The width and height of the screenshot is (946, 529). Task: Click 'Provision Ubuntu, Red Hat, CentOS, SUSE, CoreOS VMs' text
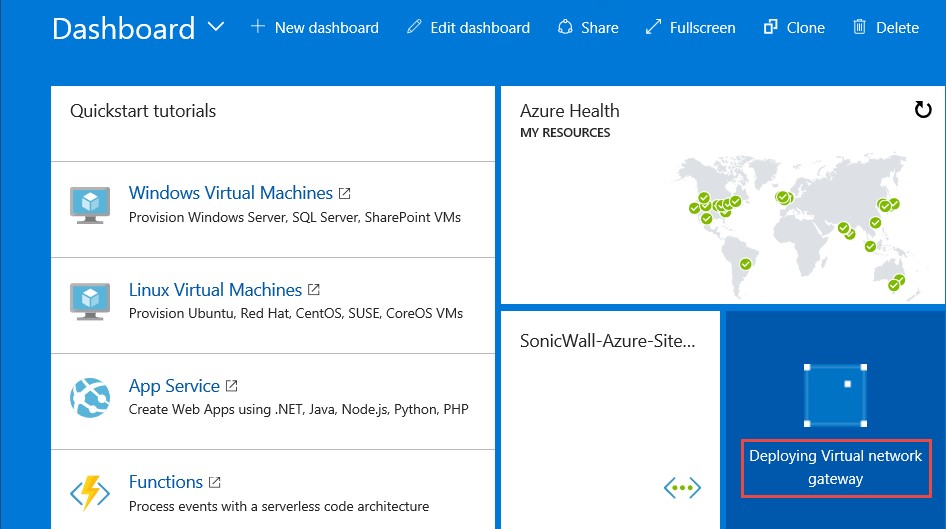click(296, 314)
